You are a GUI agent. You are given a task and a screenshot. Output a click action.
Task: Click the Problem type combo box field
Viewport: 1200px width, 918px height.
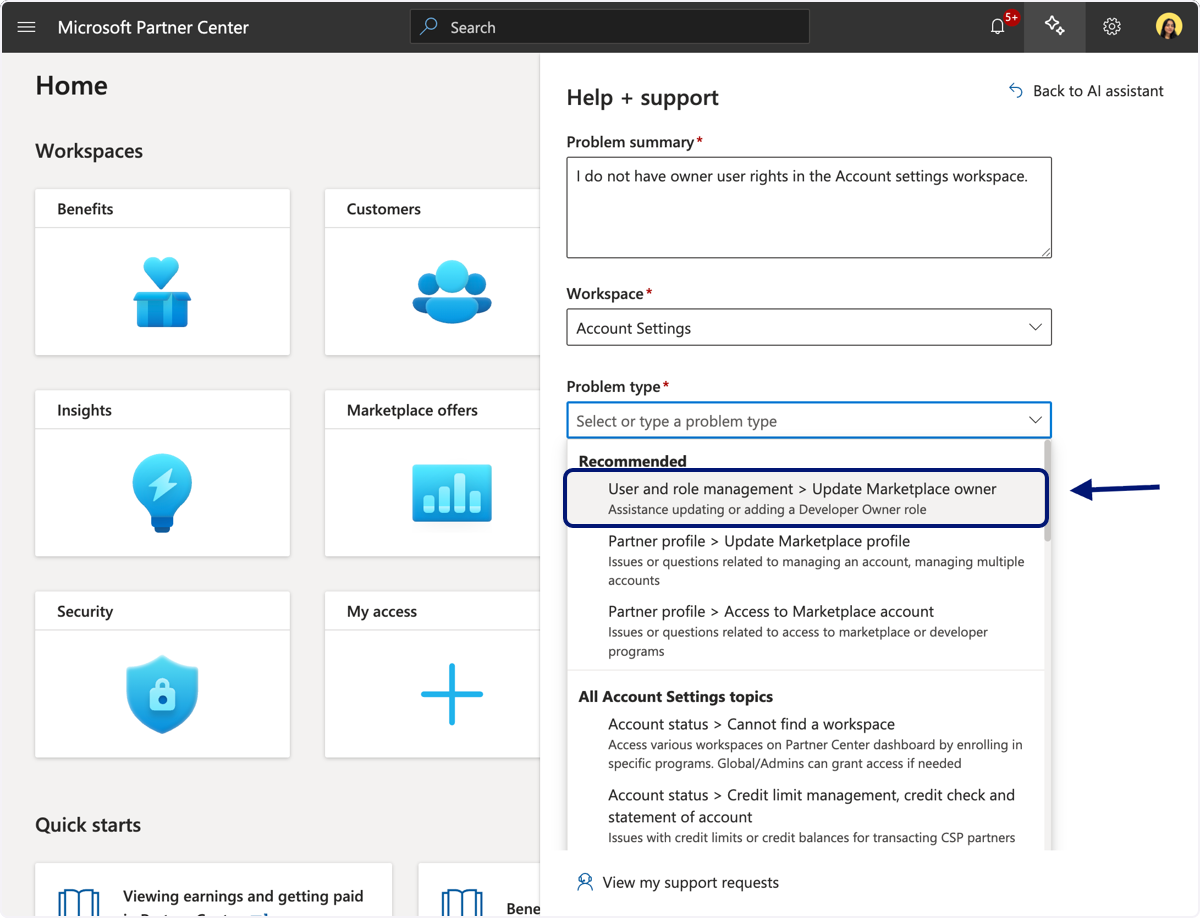click(x=809, y=421)
